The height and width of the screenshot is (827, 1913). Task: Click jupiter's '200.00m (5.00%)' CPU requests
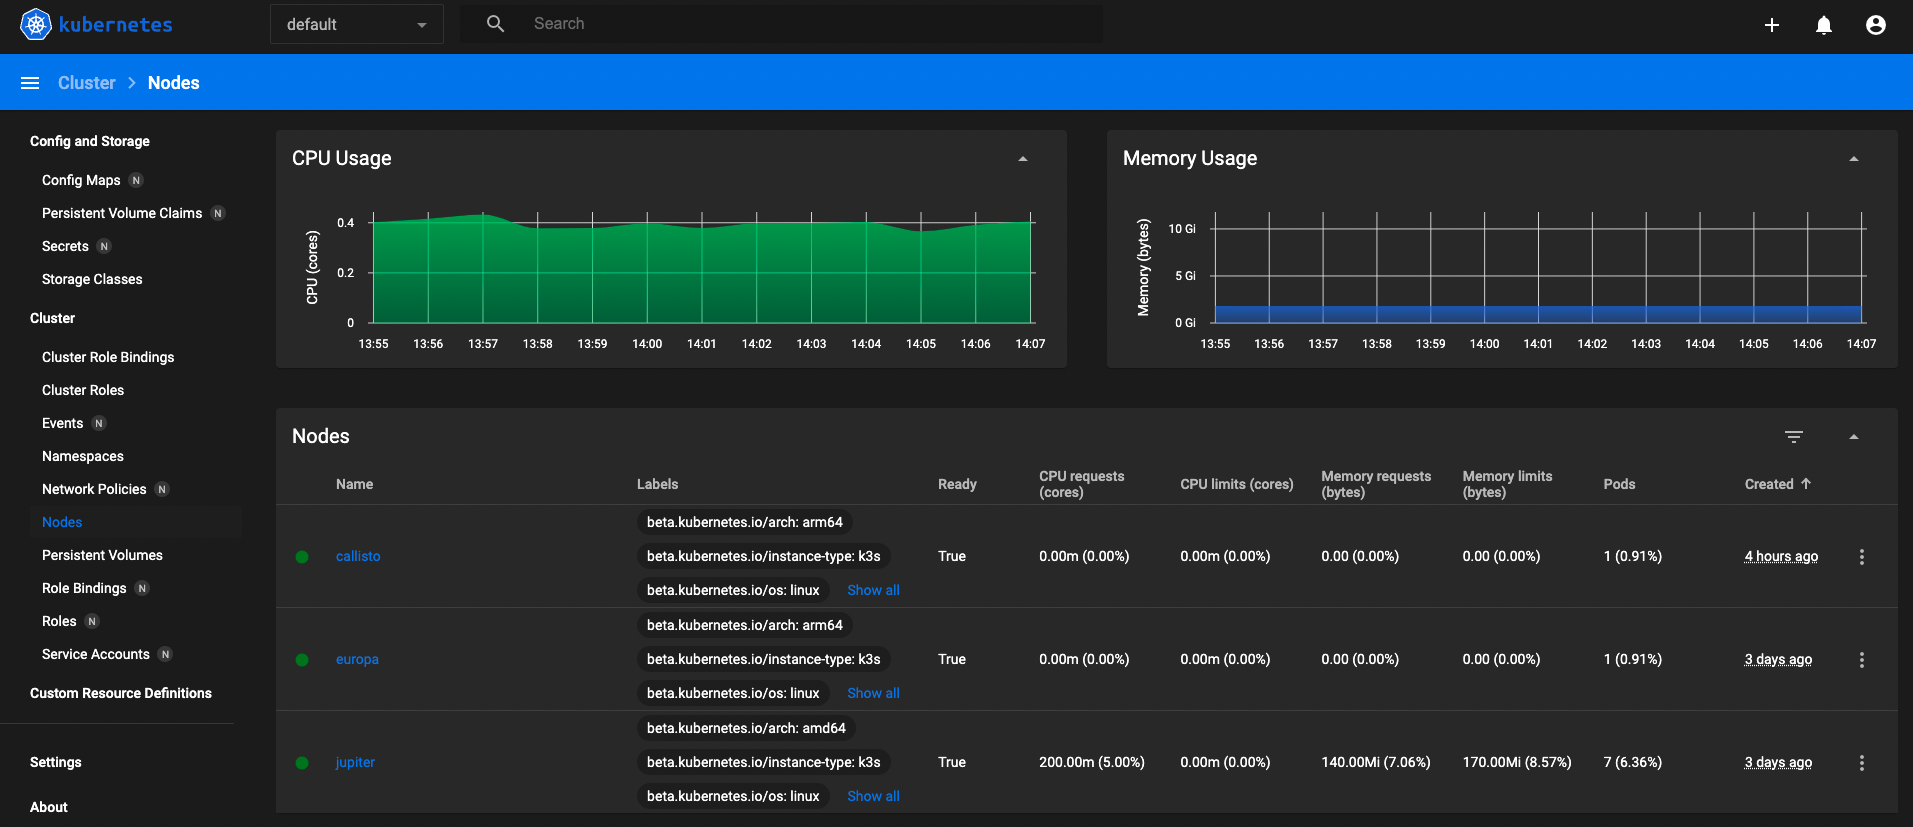tap(1092, 762)
